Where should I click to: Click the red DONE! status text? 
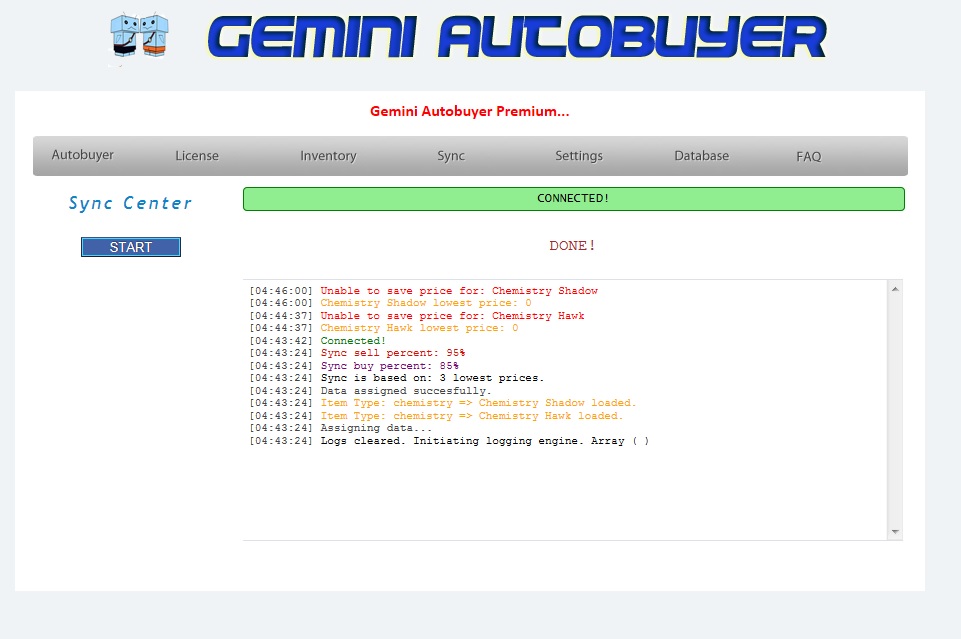click(573, 246)
